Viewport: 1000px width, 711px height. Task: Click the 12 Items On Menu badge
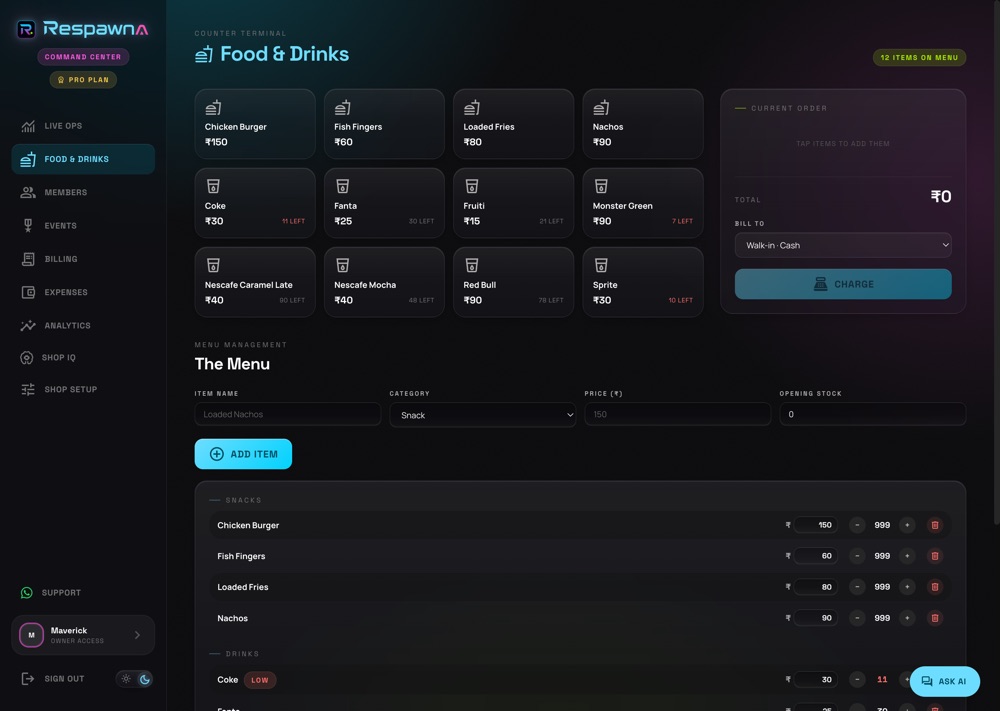(x=919, y=57)
